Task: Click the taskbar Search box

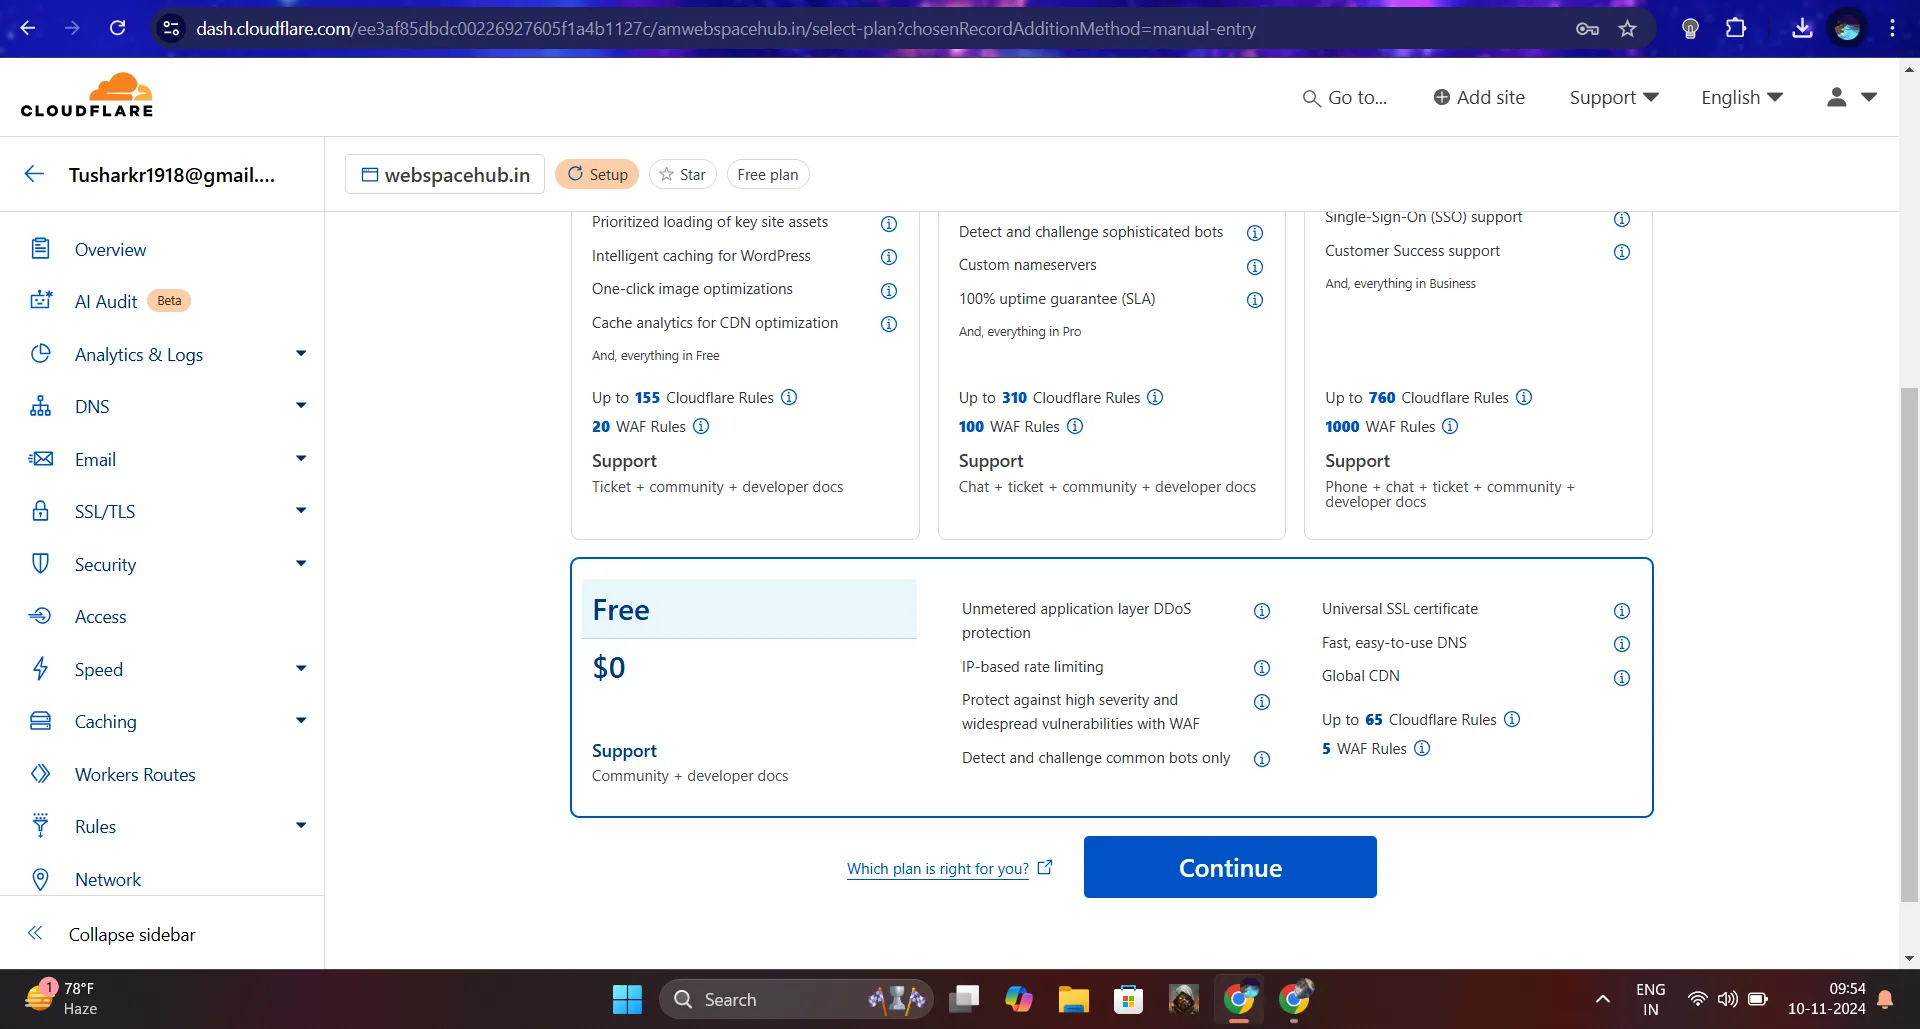Action: coord(796,999)
